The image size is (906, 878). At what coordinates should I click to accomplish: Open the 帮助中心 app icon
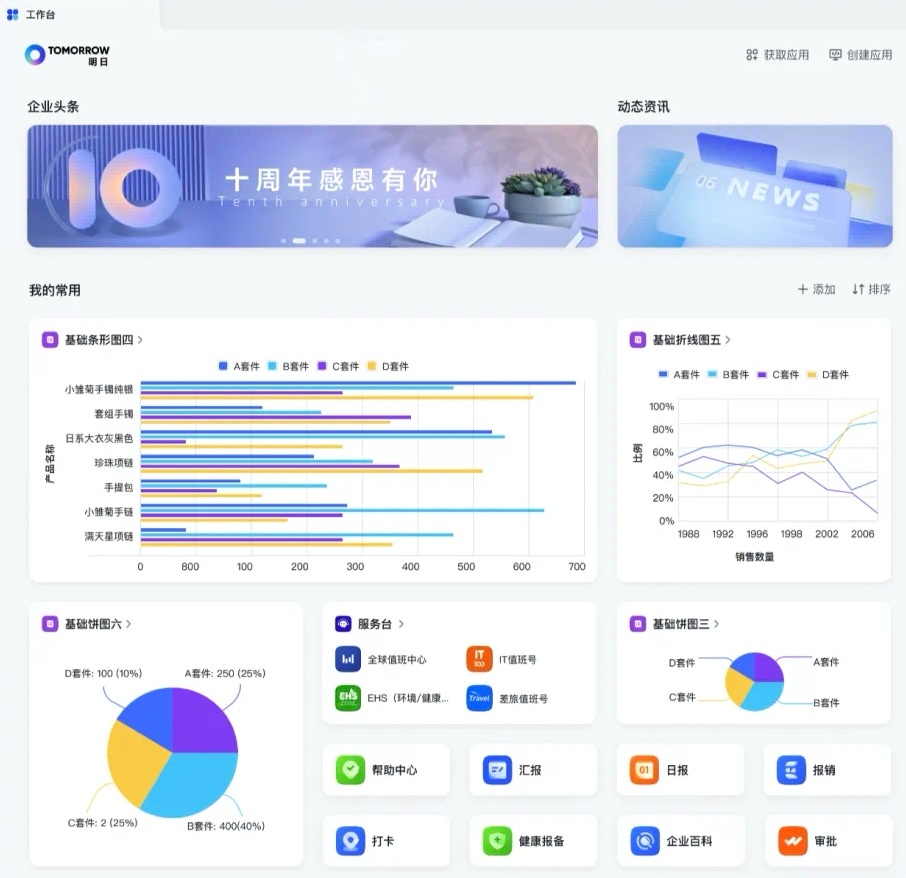(350, 770)
